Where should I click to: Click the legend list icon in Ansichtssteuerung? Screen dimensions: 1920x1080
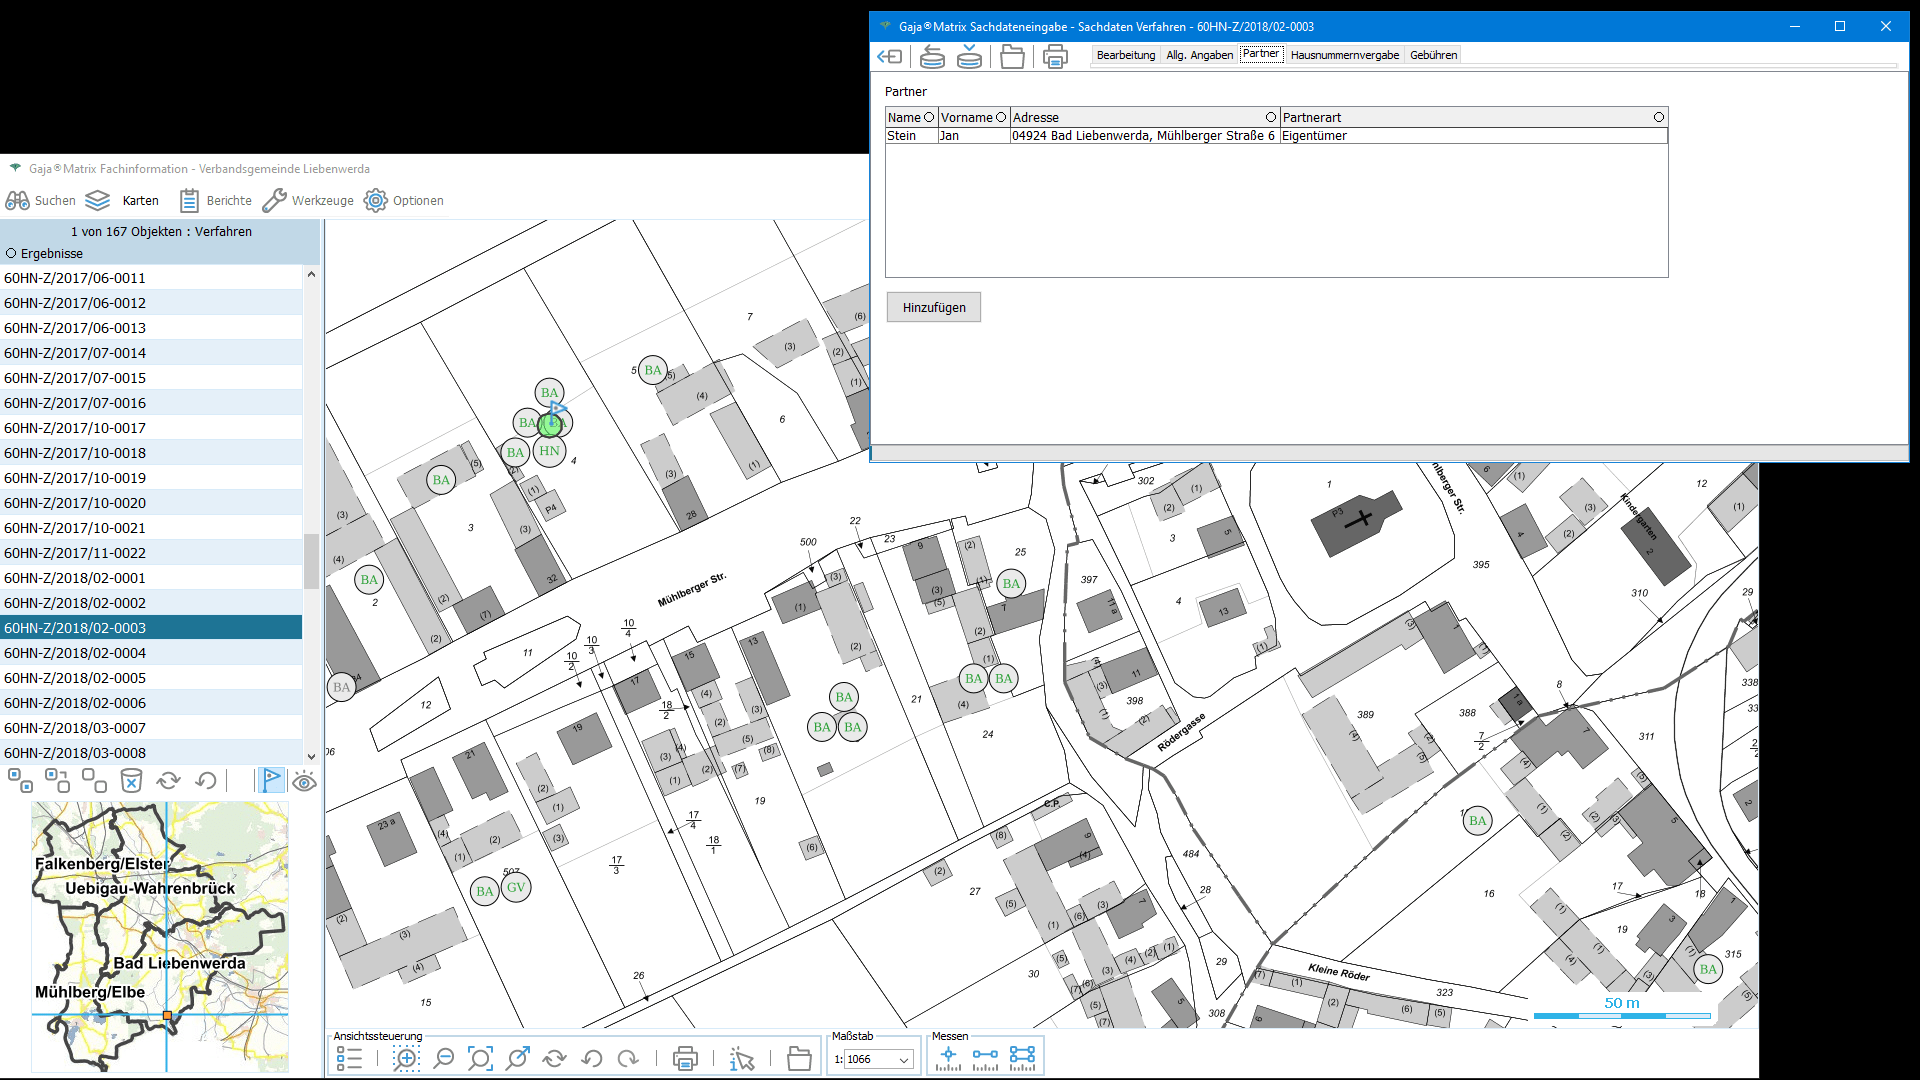(x=349, y=1058)
